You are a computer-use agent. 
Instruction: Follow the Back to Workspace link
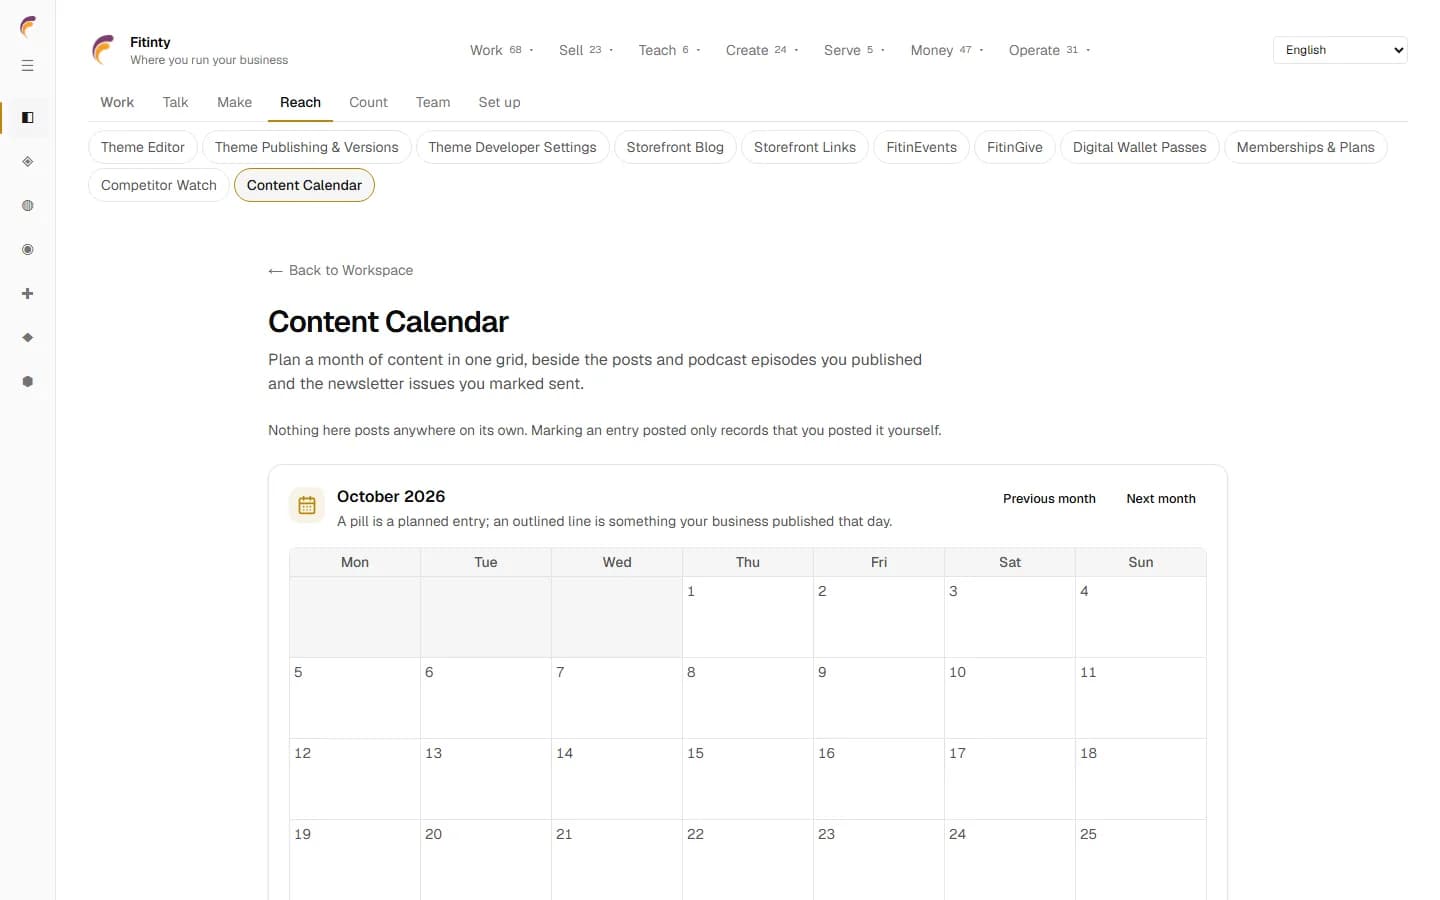[341, 270]
